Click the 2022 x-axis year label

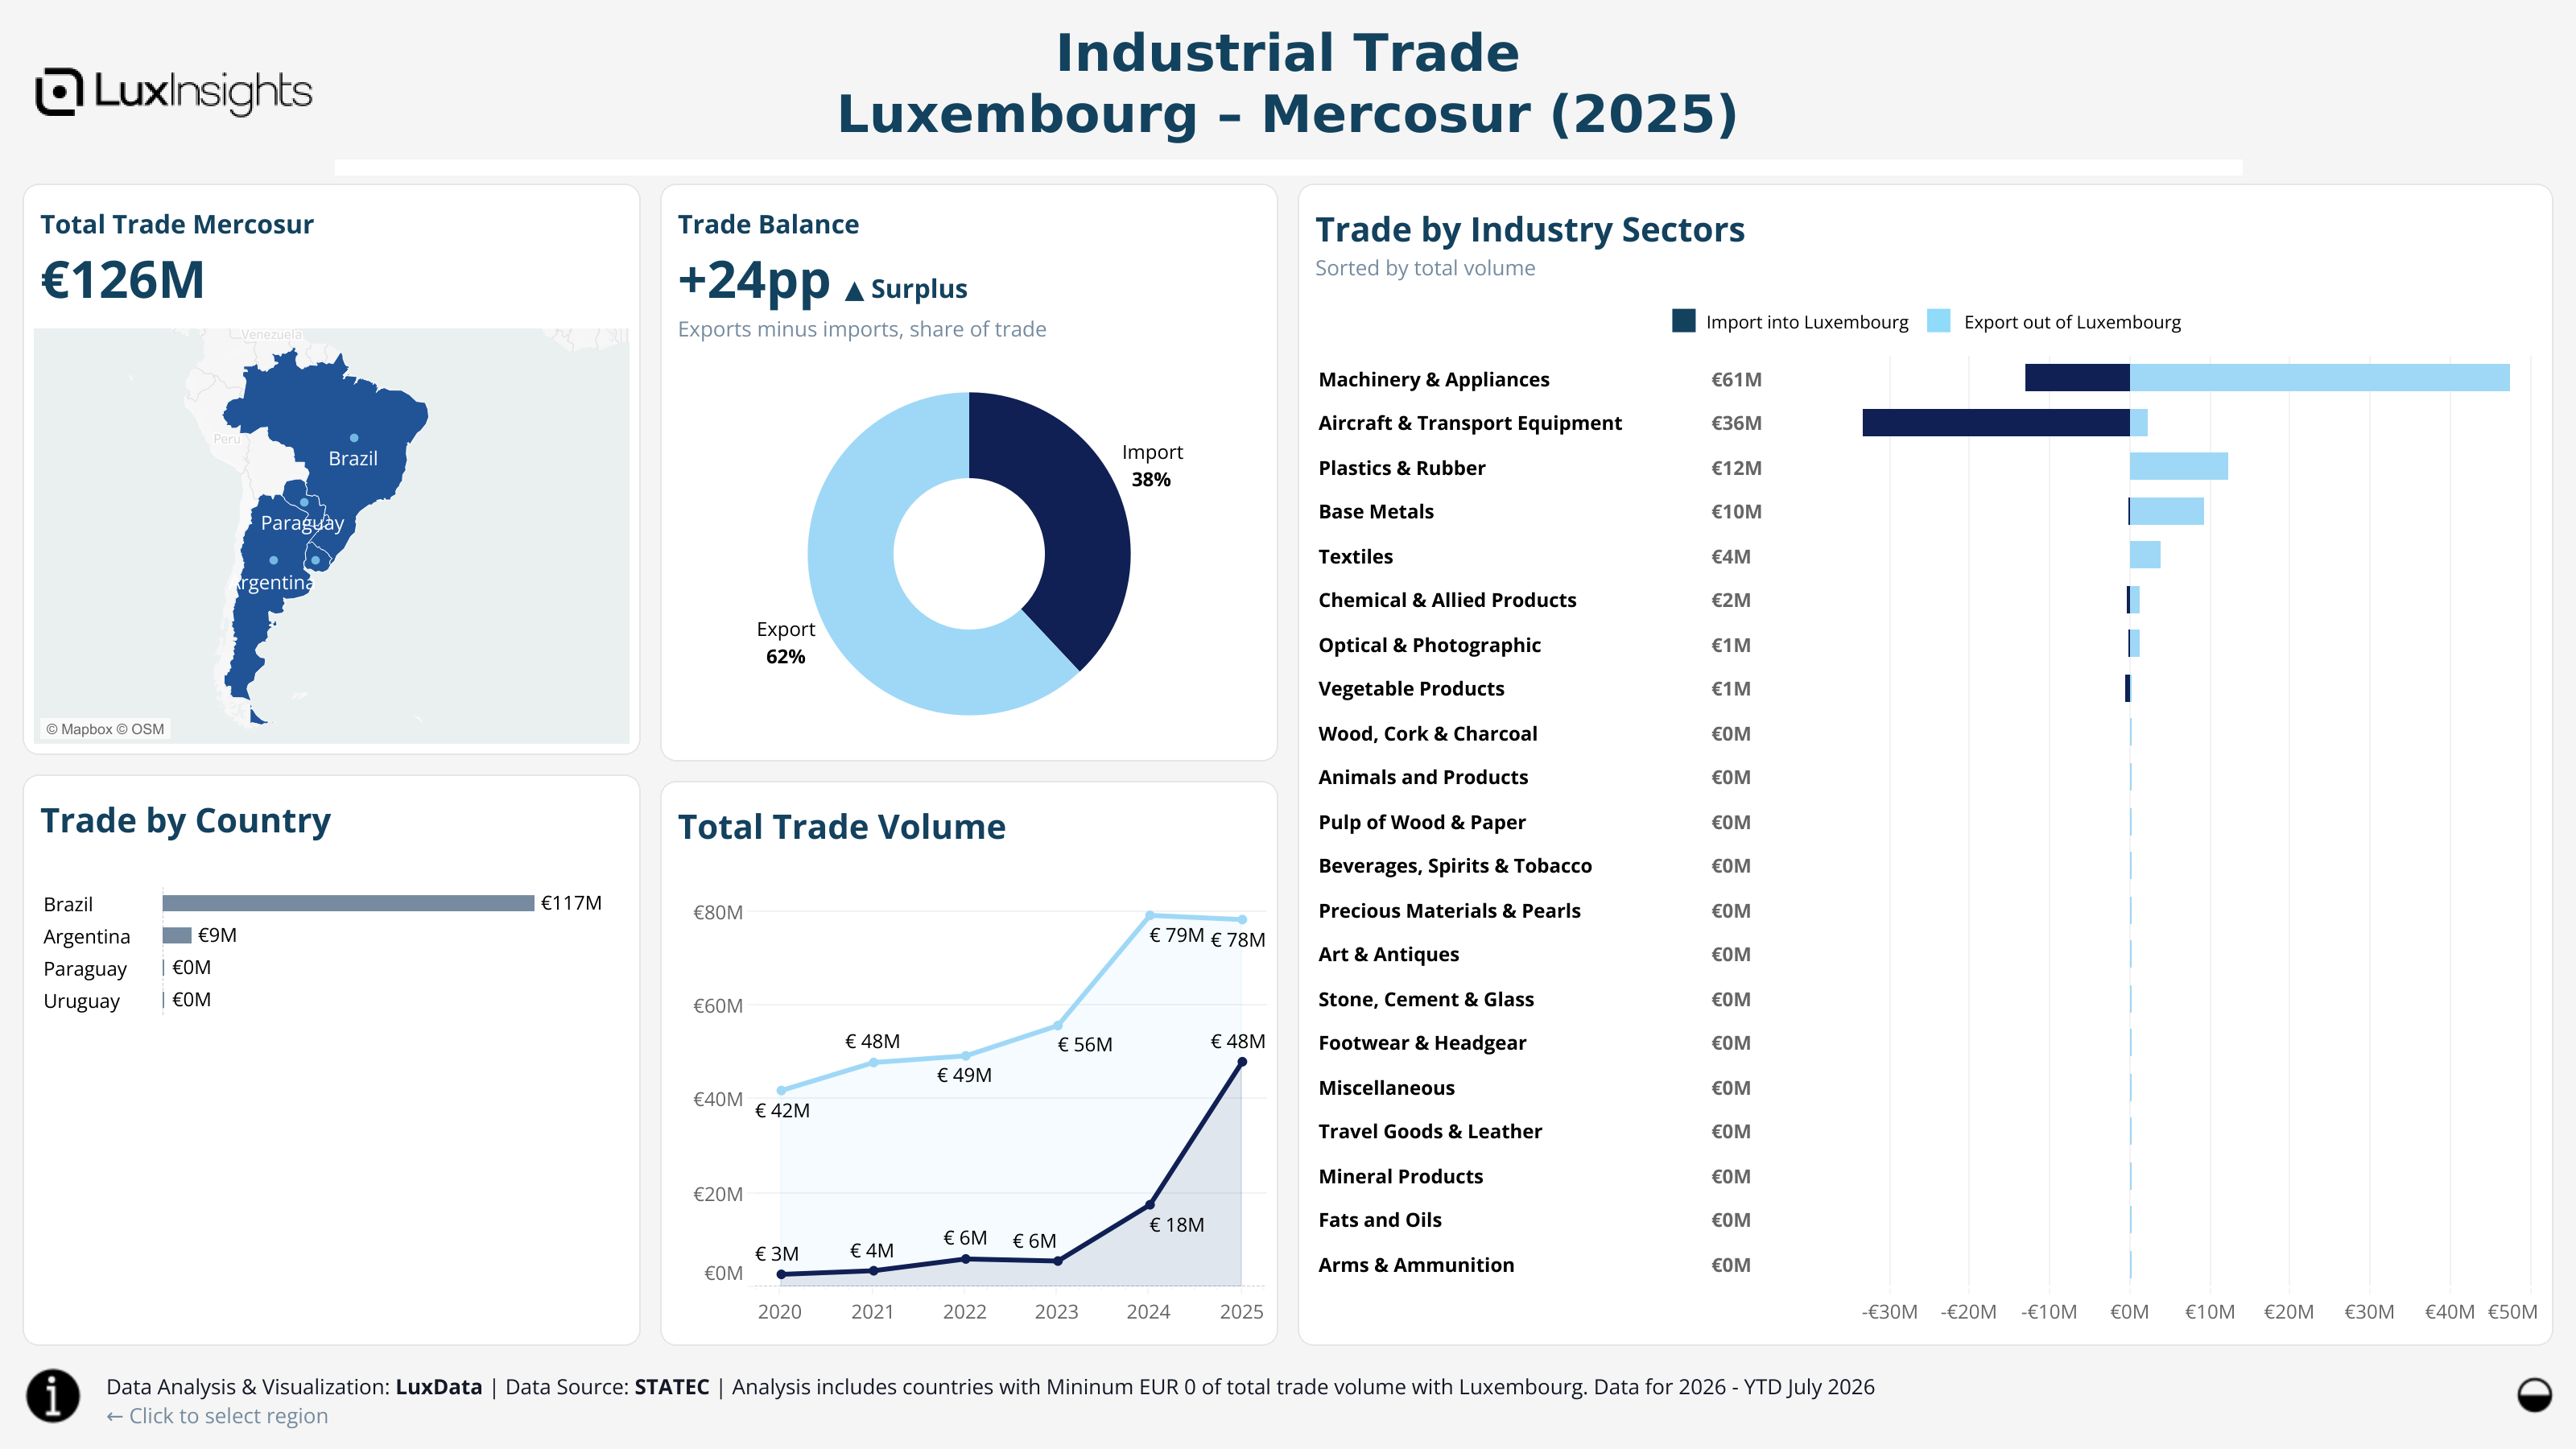click(965, 1312)
